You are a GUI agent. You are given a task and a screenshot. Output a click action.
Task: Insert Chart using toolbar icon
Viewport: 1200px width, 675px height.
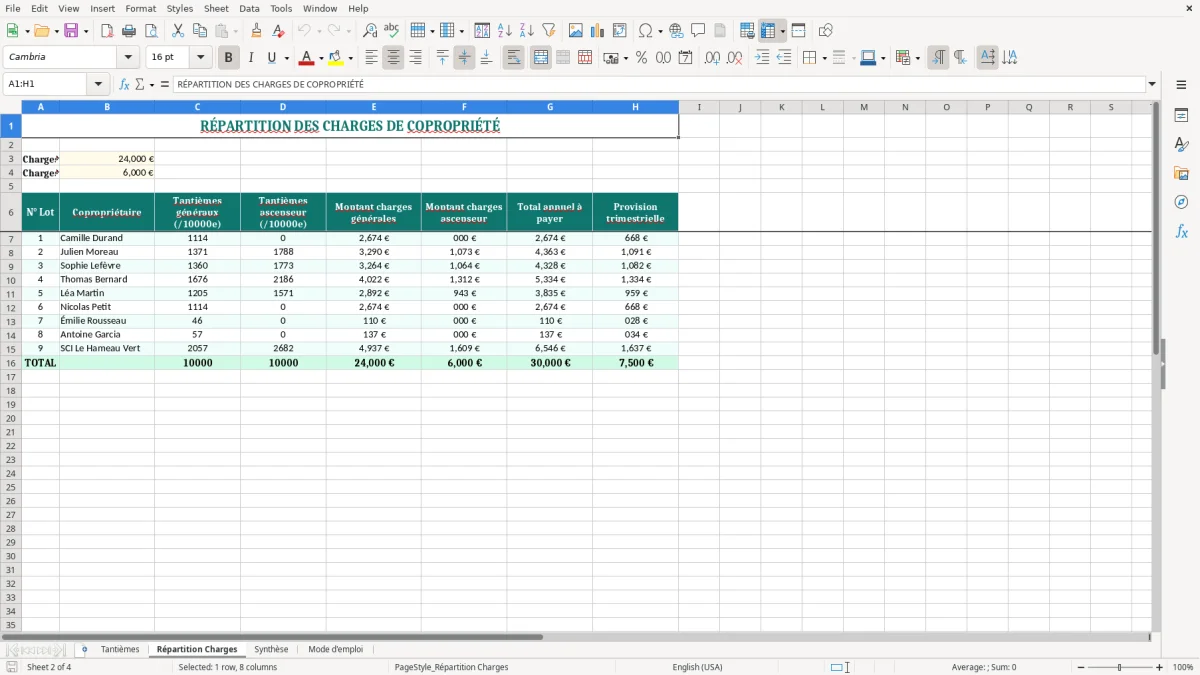point(598,31)
